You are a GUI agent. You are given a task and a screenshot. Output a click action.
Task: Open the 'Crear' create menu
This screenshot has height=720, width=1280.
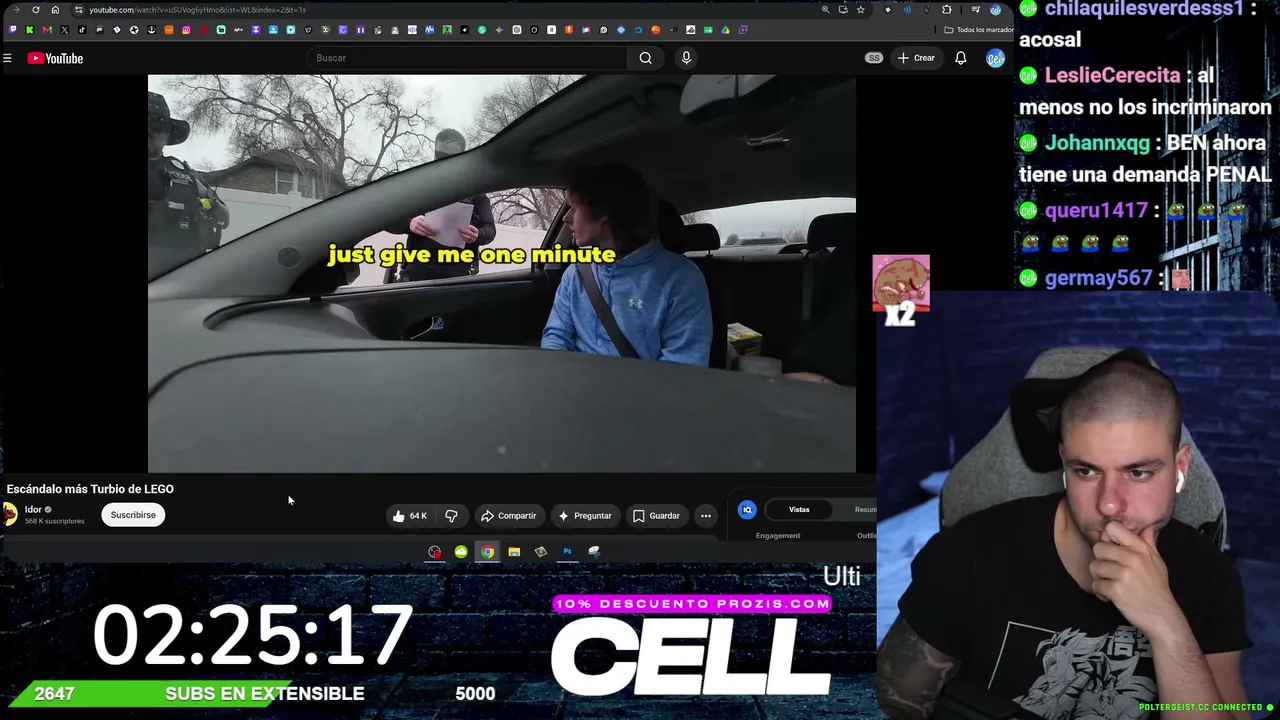916,58
